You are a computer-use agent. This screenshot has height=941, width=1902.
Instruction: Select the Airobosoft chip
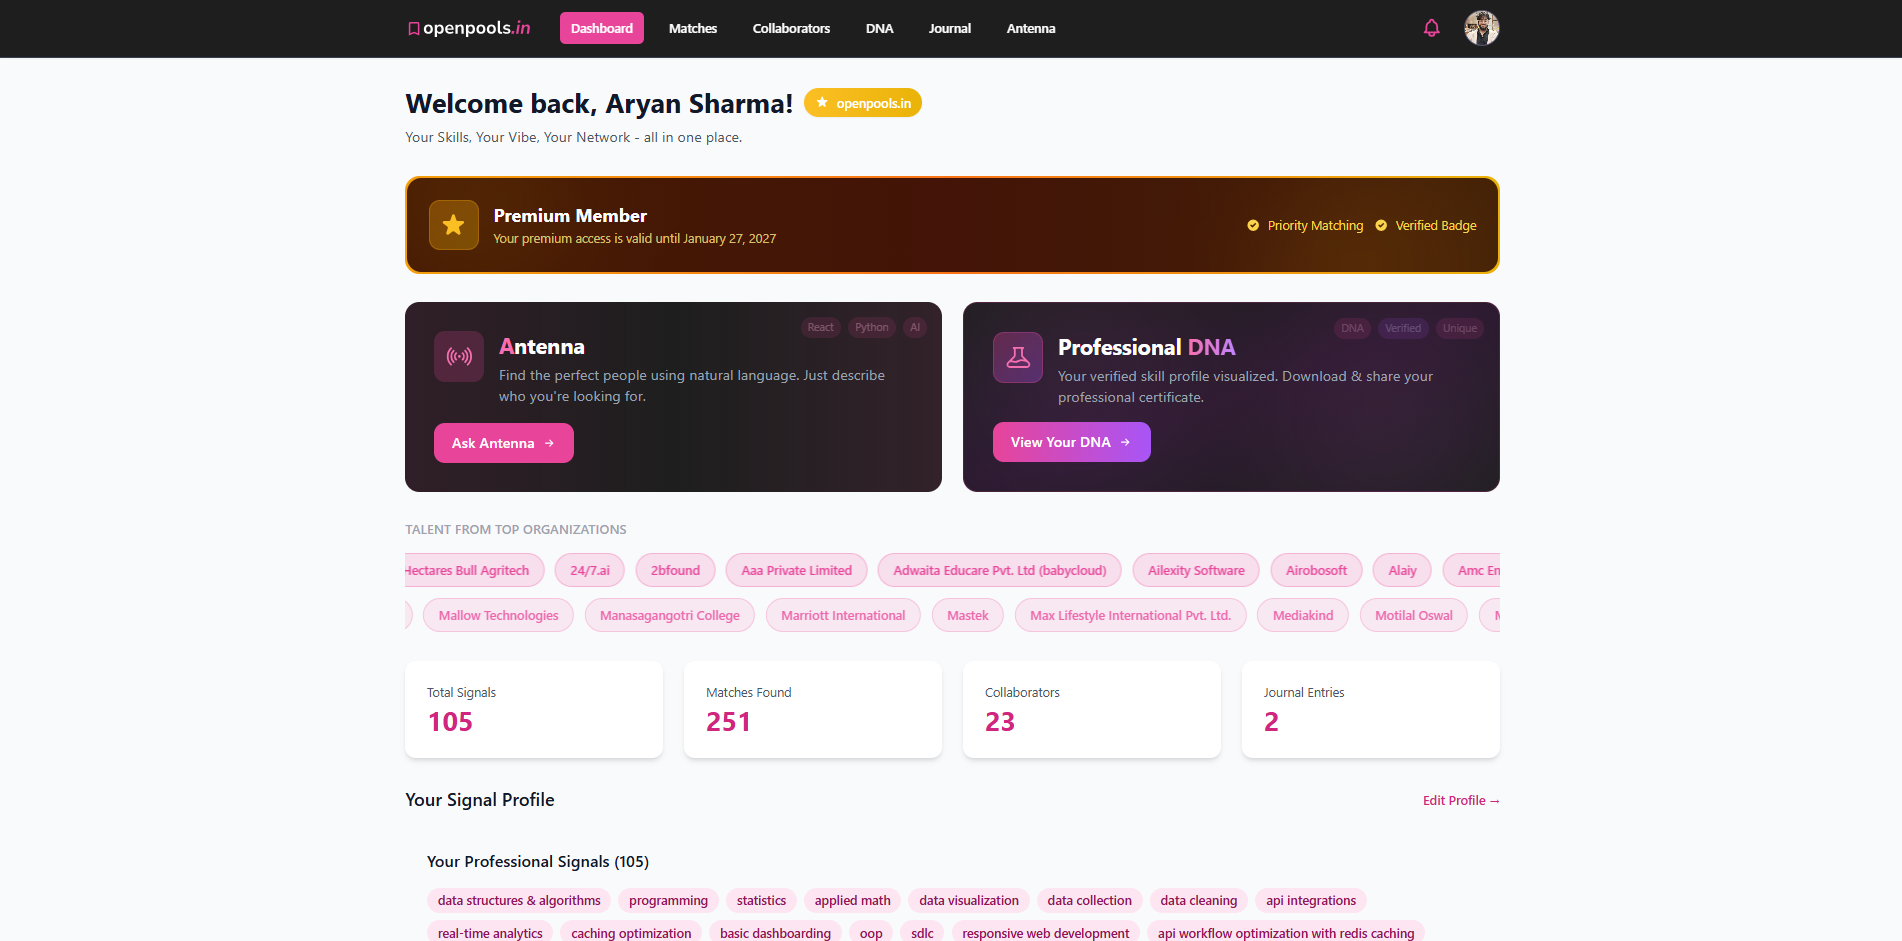(1316, 571)
